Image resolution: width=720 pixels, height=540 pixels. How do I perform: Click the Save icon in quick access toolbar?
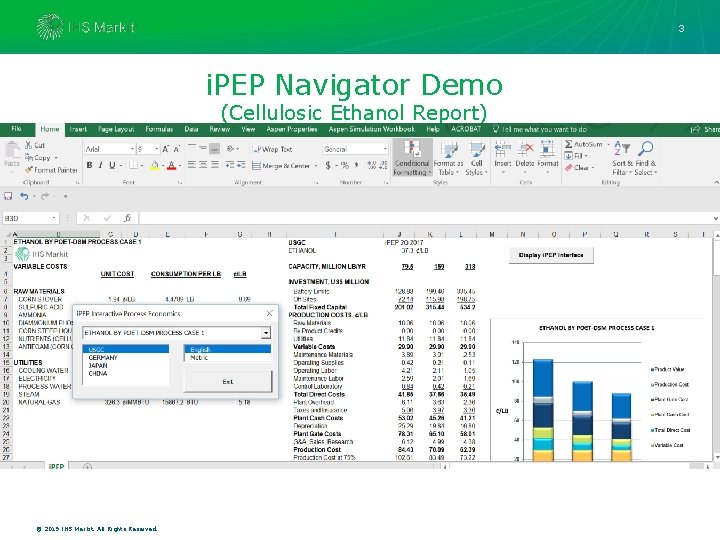pyautogui.click(x=8, y=196)
